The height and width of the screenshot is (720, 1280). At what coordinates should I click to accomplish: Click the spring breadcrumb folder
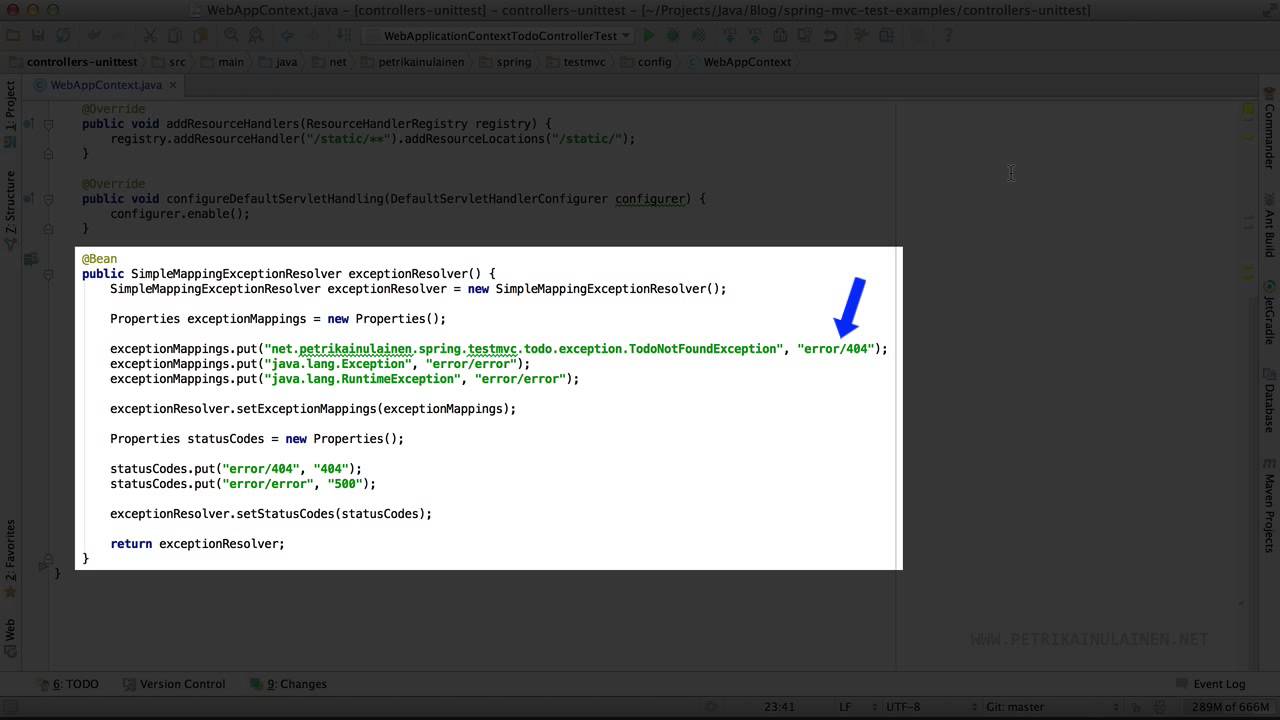[506, 62]
